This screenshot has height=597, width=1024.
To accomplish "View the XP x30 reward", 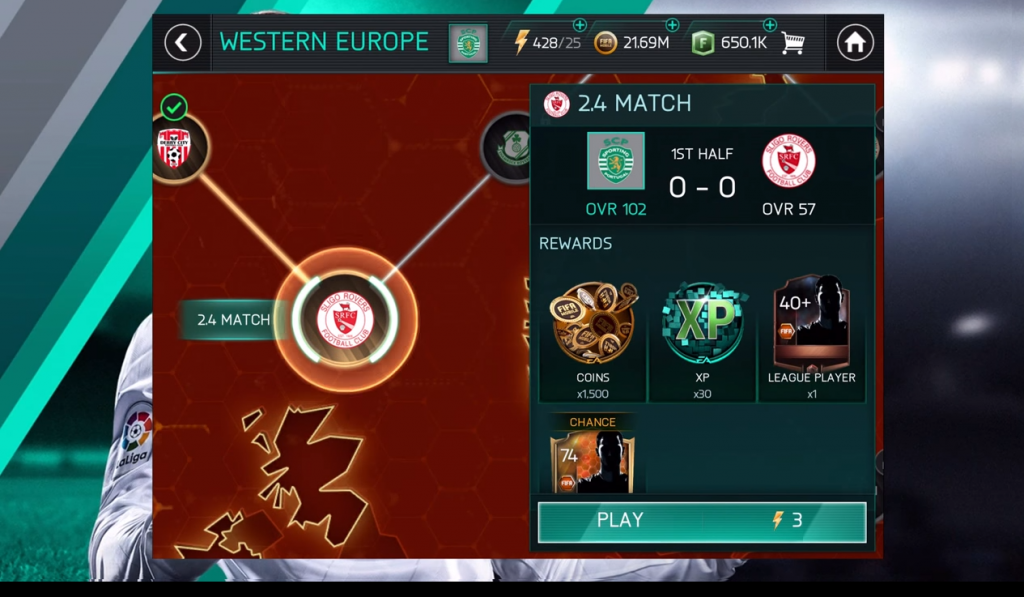I will tap(702, 338).
